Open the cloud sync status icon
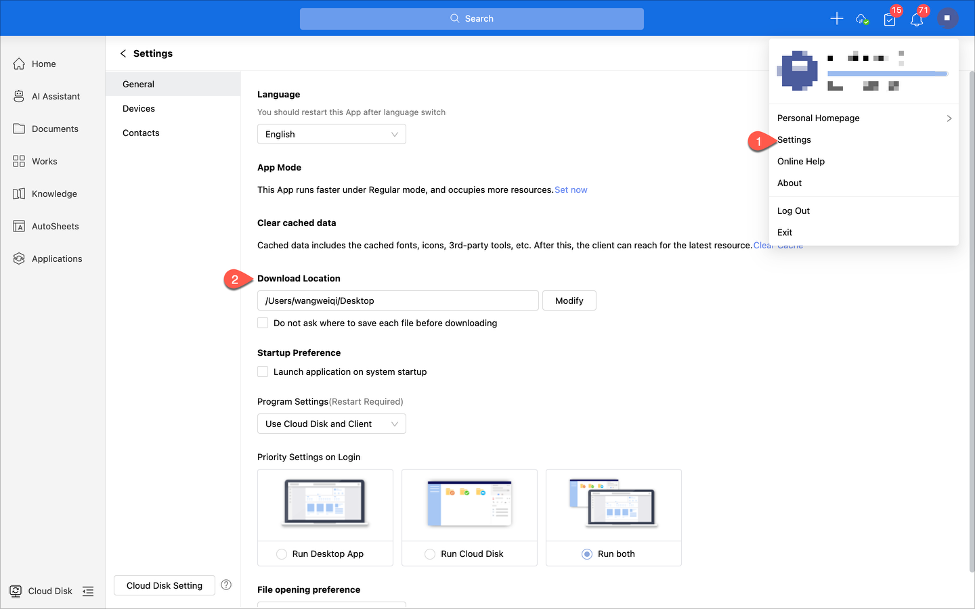The height and width of the screenshot is (610, 976). pyautogui.click(x=862, y=19)
